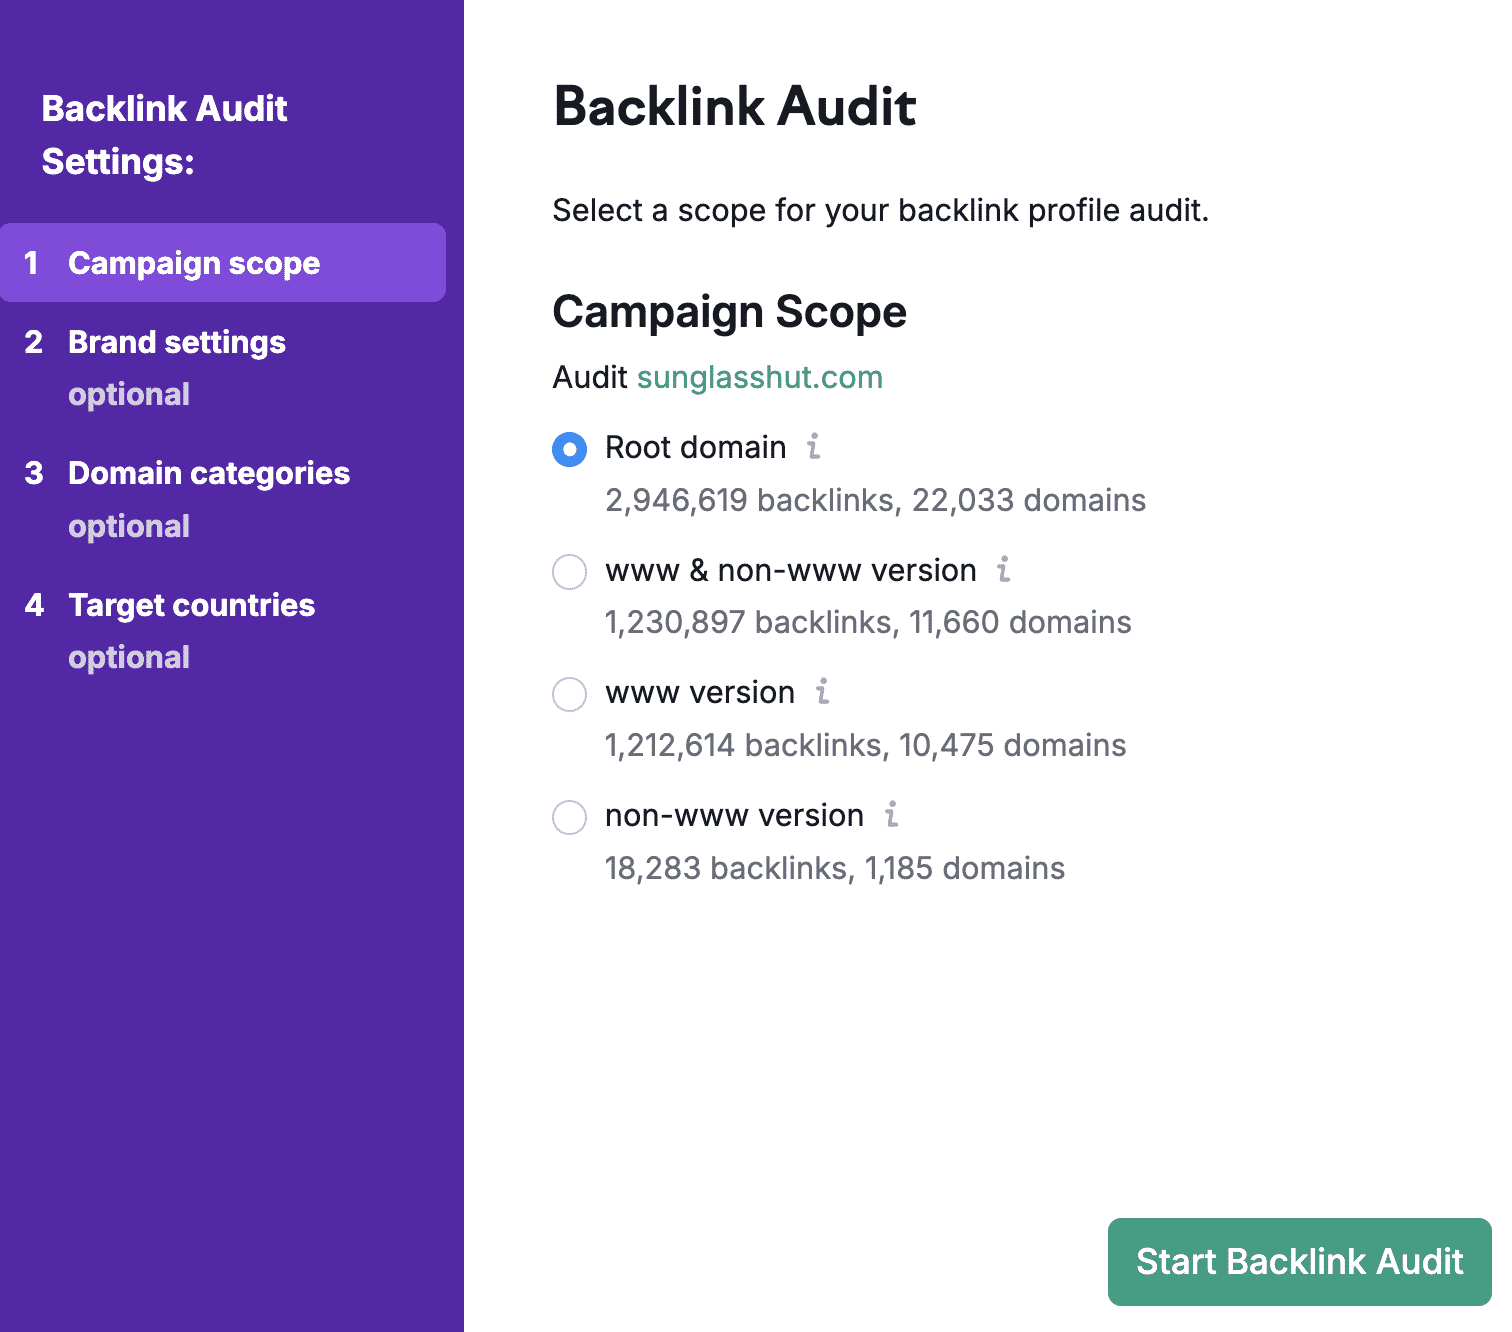1512x1332 pixels.
Task: Click the step 4 number in the sidebar
Action: [34, 605]
